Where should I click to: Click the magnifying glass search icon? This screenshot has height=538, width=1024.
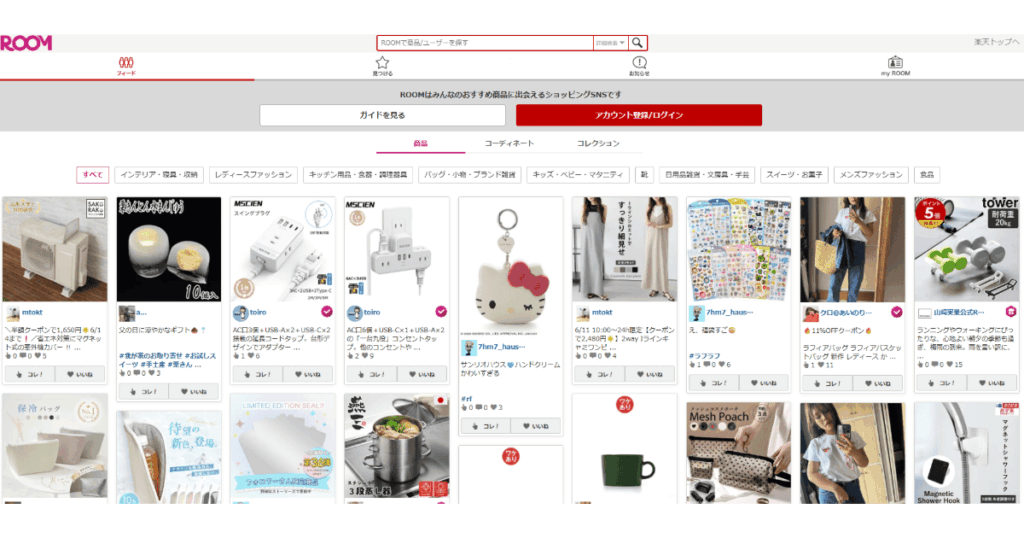point(637,43)
